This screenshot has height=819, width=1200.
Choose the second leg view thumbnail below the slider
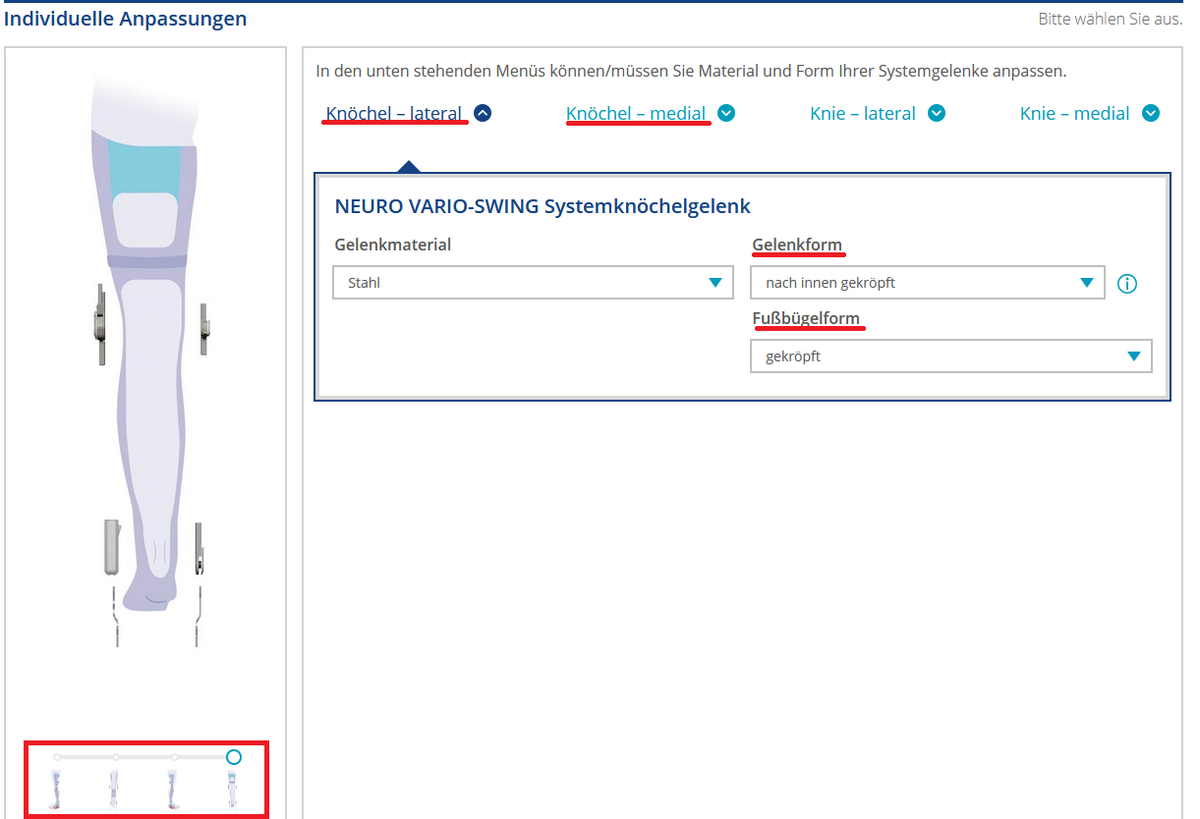pyautogui.click(x=115, y=789)
